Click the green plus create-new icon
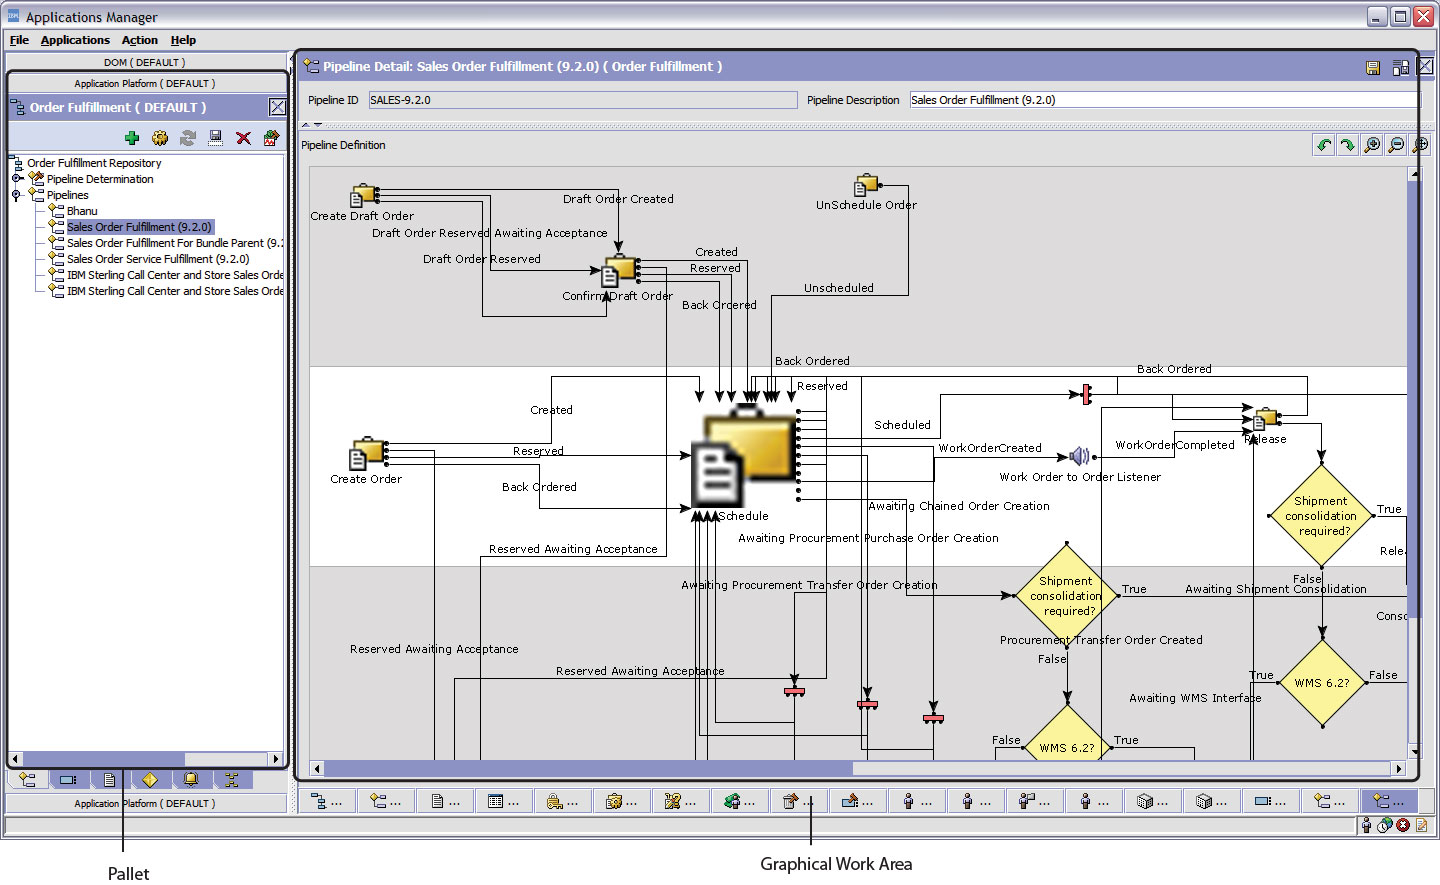This screenshot has width=1440, height=885. coord(132,138)
